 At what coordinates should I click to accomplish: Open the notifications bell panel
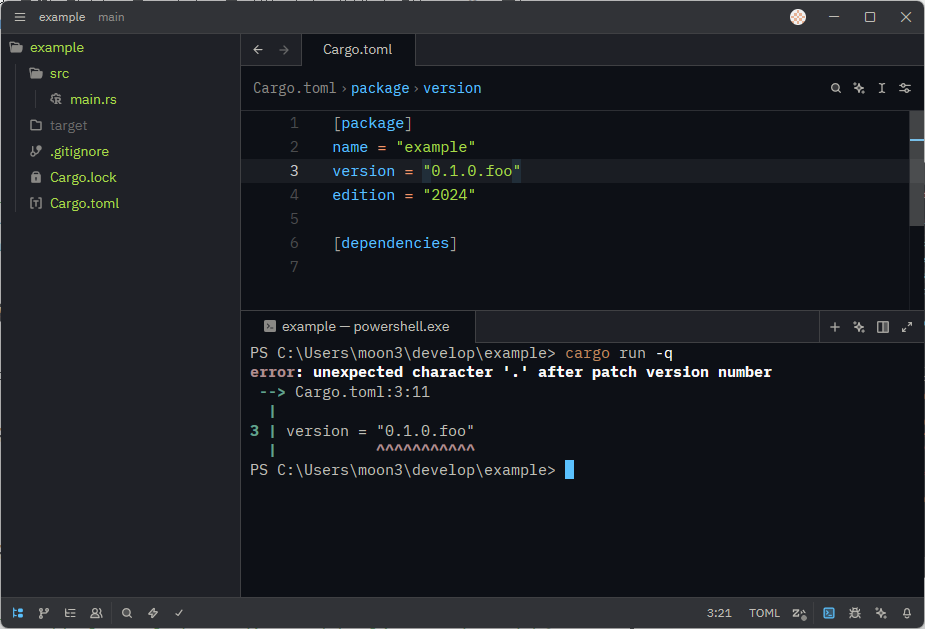pyautogui.click(x=907, y=613)
